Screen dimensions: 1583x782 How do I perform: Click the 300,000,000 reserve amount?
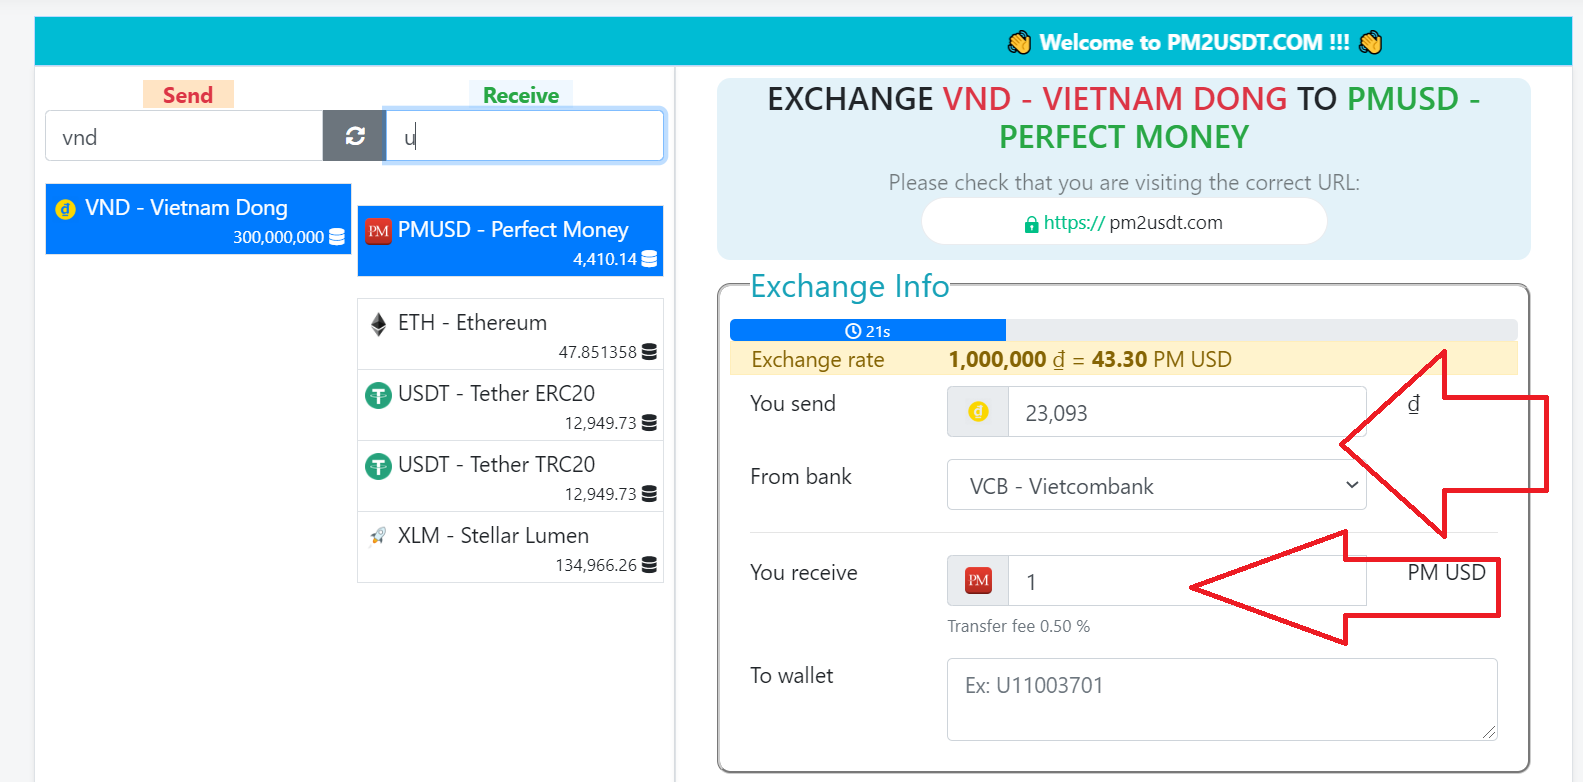pyautogui.click(x=278, y=237)
